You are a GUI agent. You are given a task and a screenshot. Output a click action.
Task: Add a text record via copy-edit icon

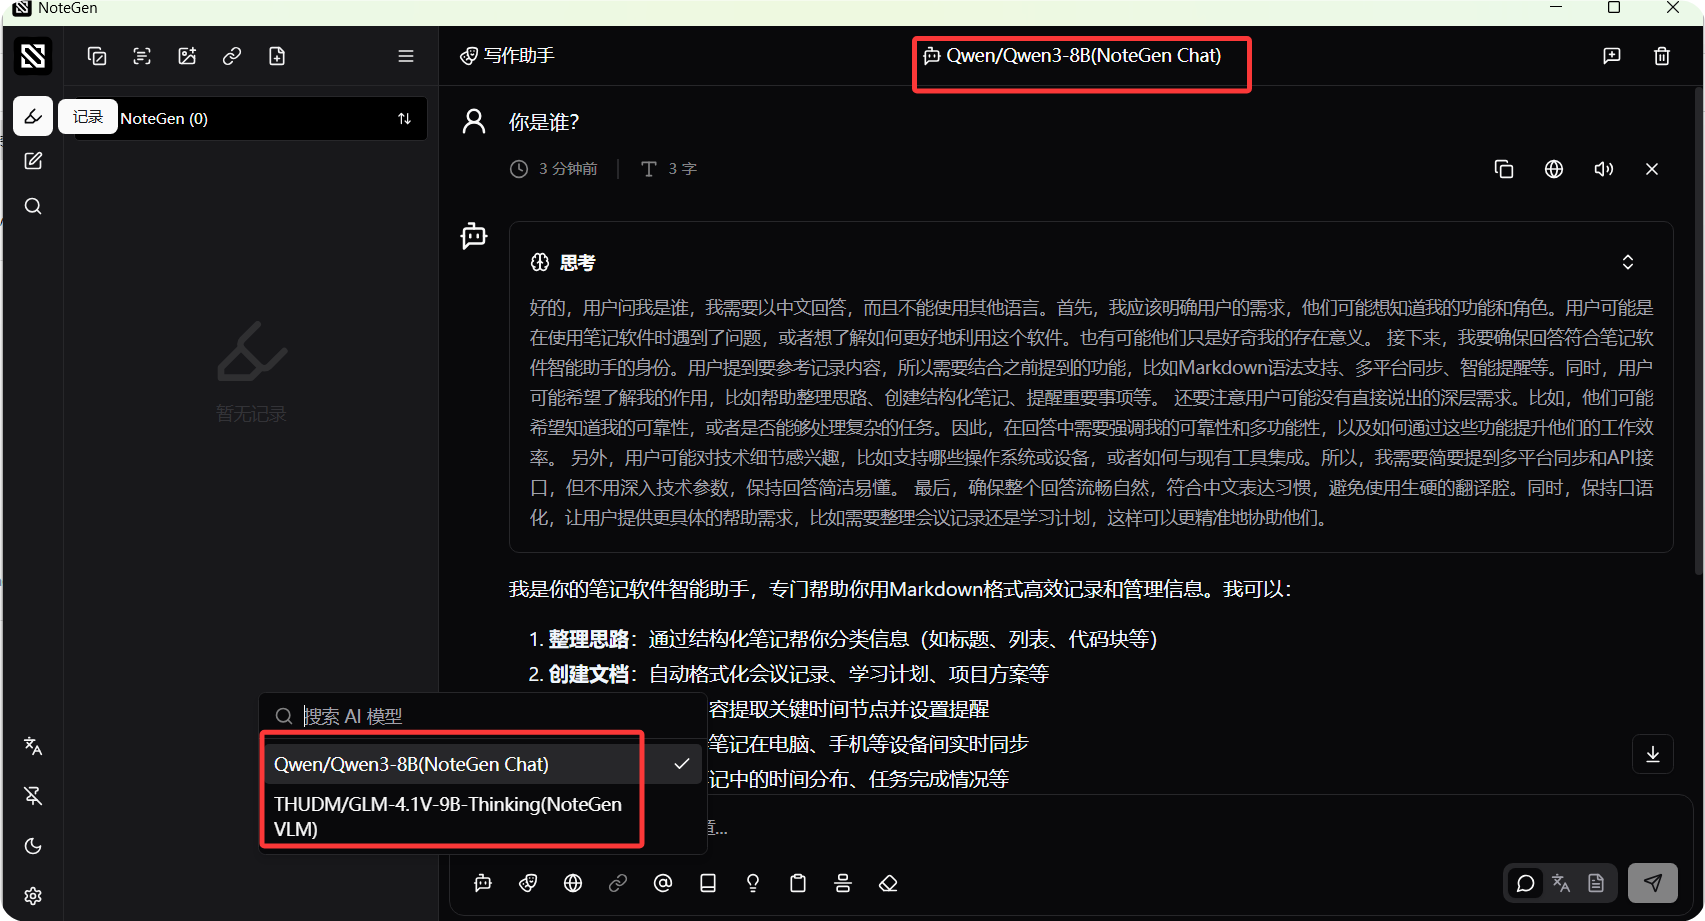pos(97,56)
